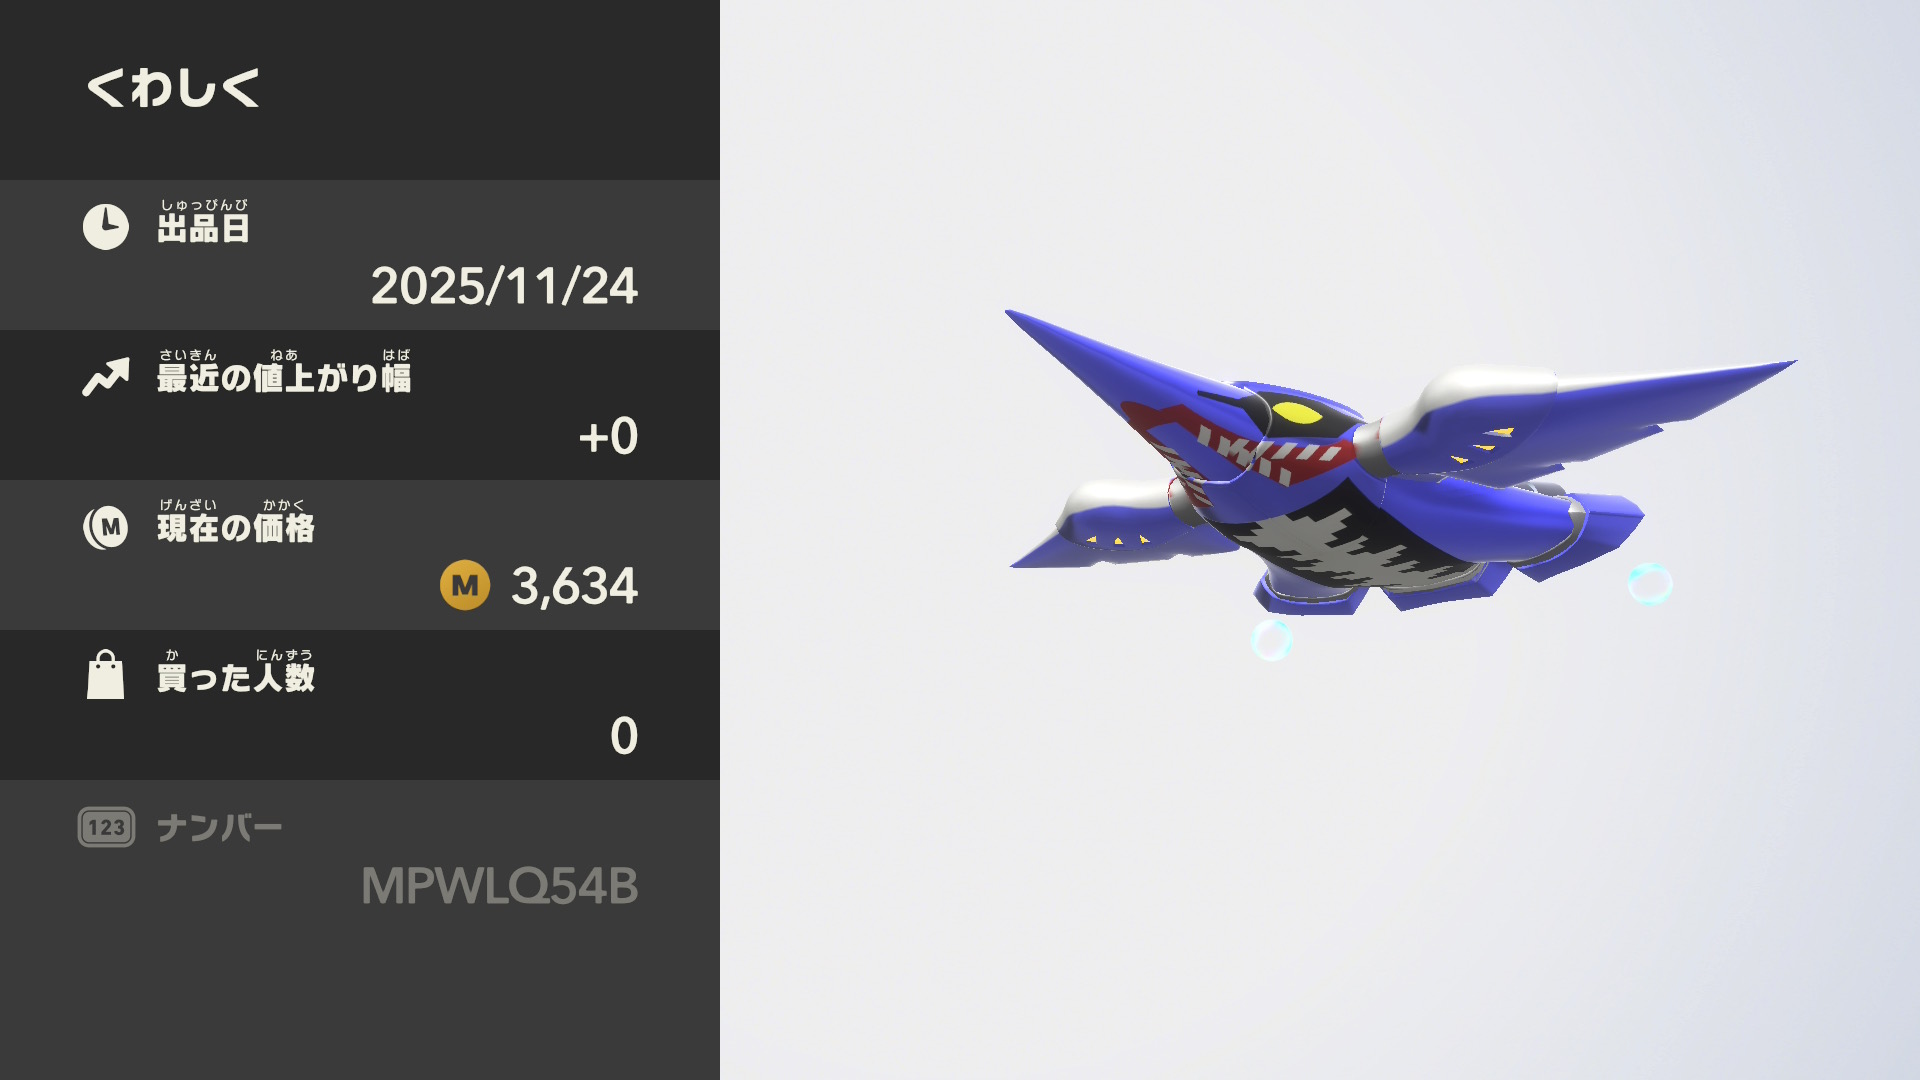This screenshot has height=1080, width=1920.
Task: Click the rising arrow trend icon
Action: (x=106, y=377)
